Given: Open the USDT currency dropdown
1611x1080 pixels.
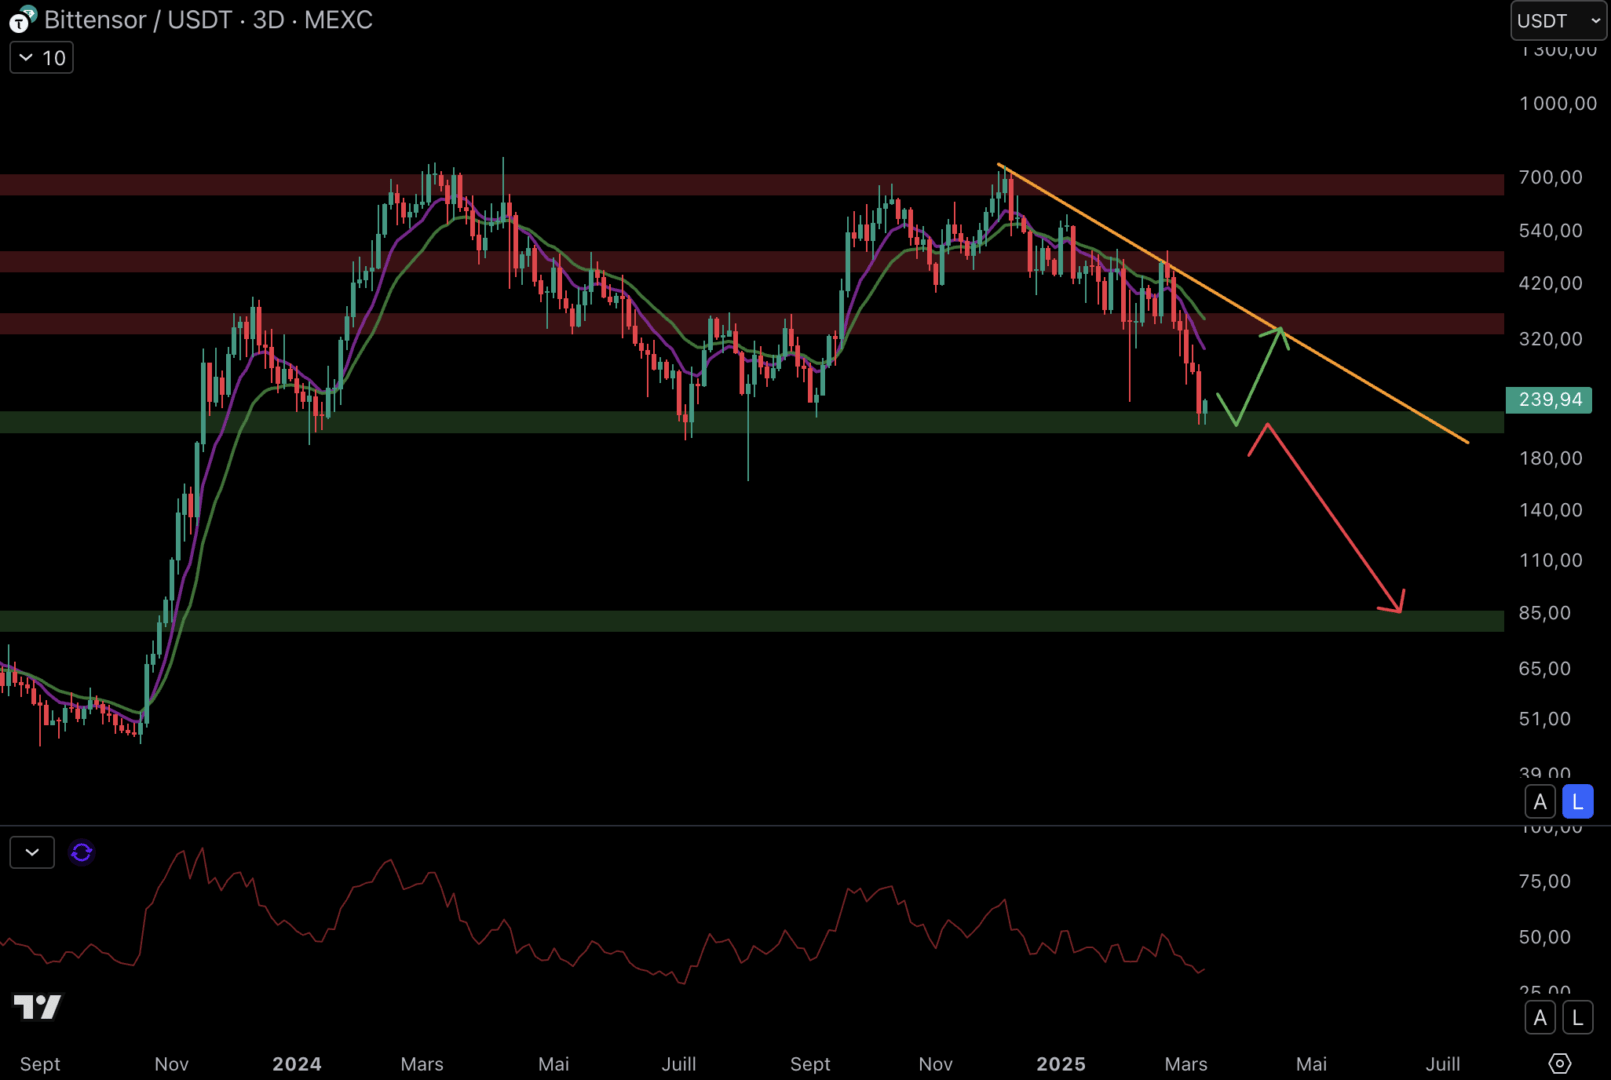Looking at the screenshot, I should coord(1558,21).
